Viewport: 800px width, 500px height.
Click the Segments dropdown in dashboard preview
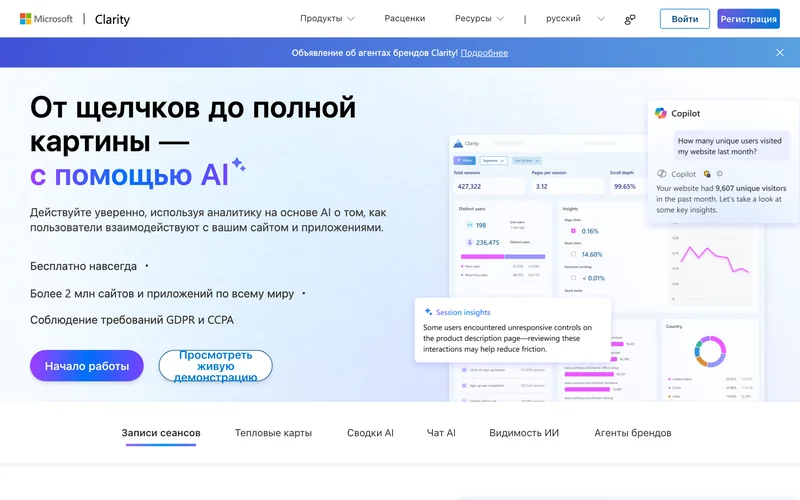[x=493, y=161]
